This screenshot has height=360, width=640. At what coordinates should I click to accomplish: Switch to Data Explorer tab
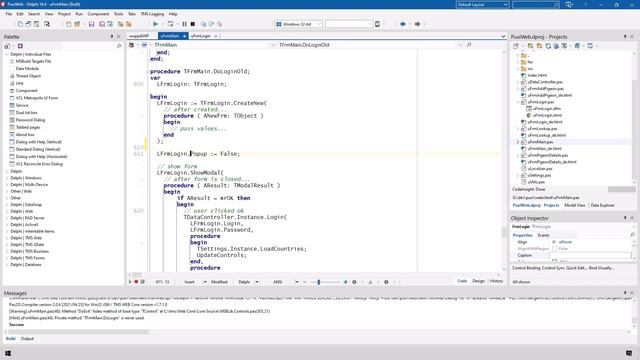click(602, 205)
